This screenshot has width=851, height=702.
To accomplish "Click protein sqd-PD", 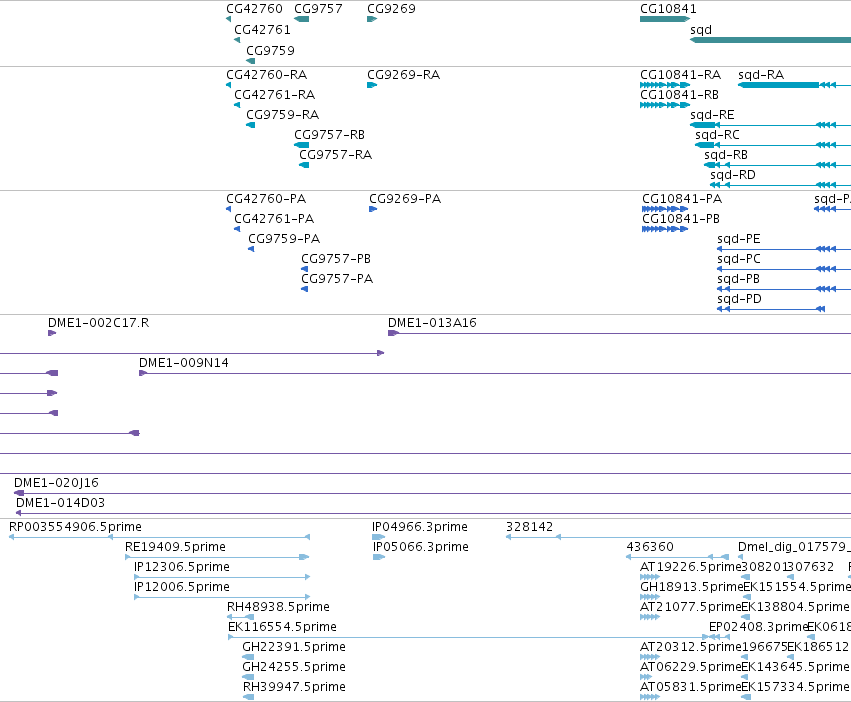I will coord(739,299).
